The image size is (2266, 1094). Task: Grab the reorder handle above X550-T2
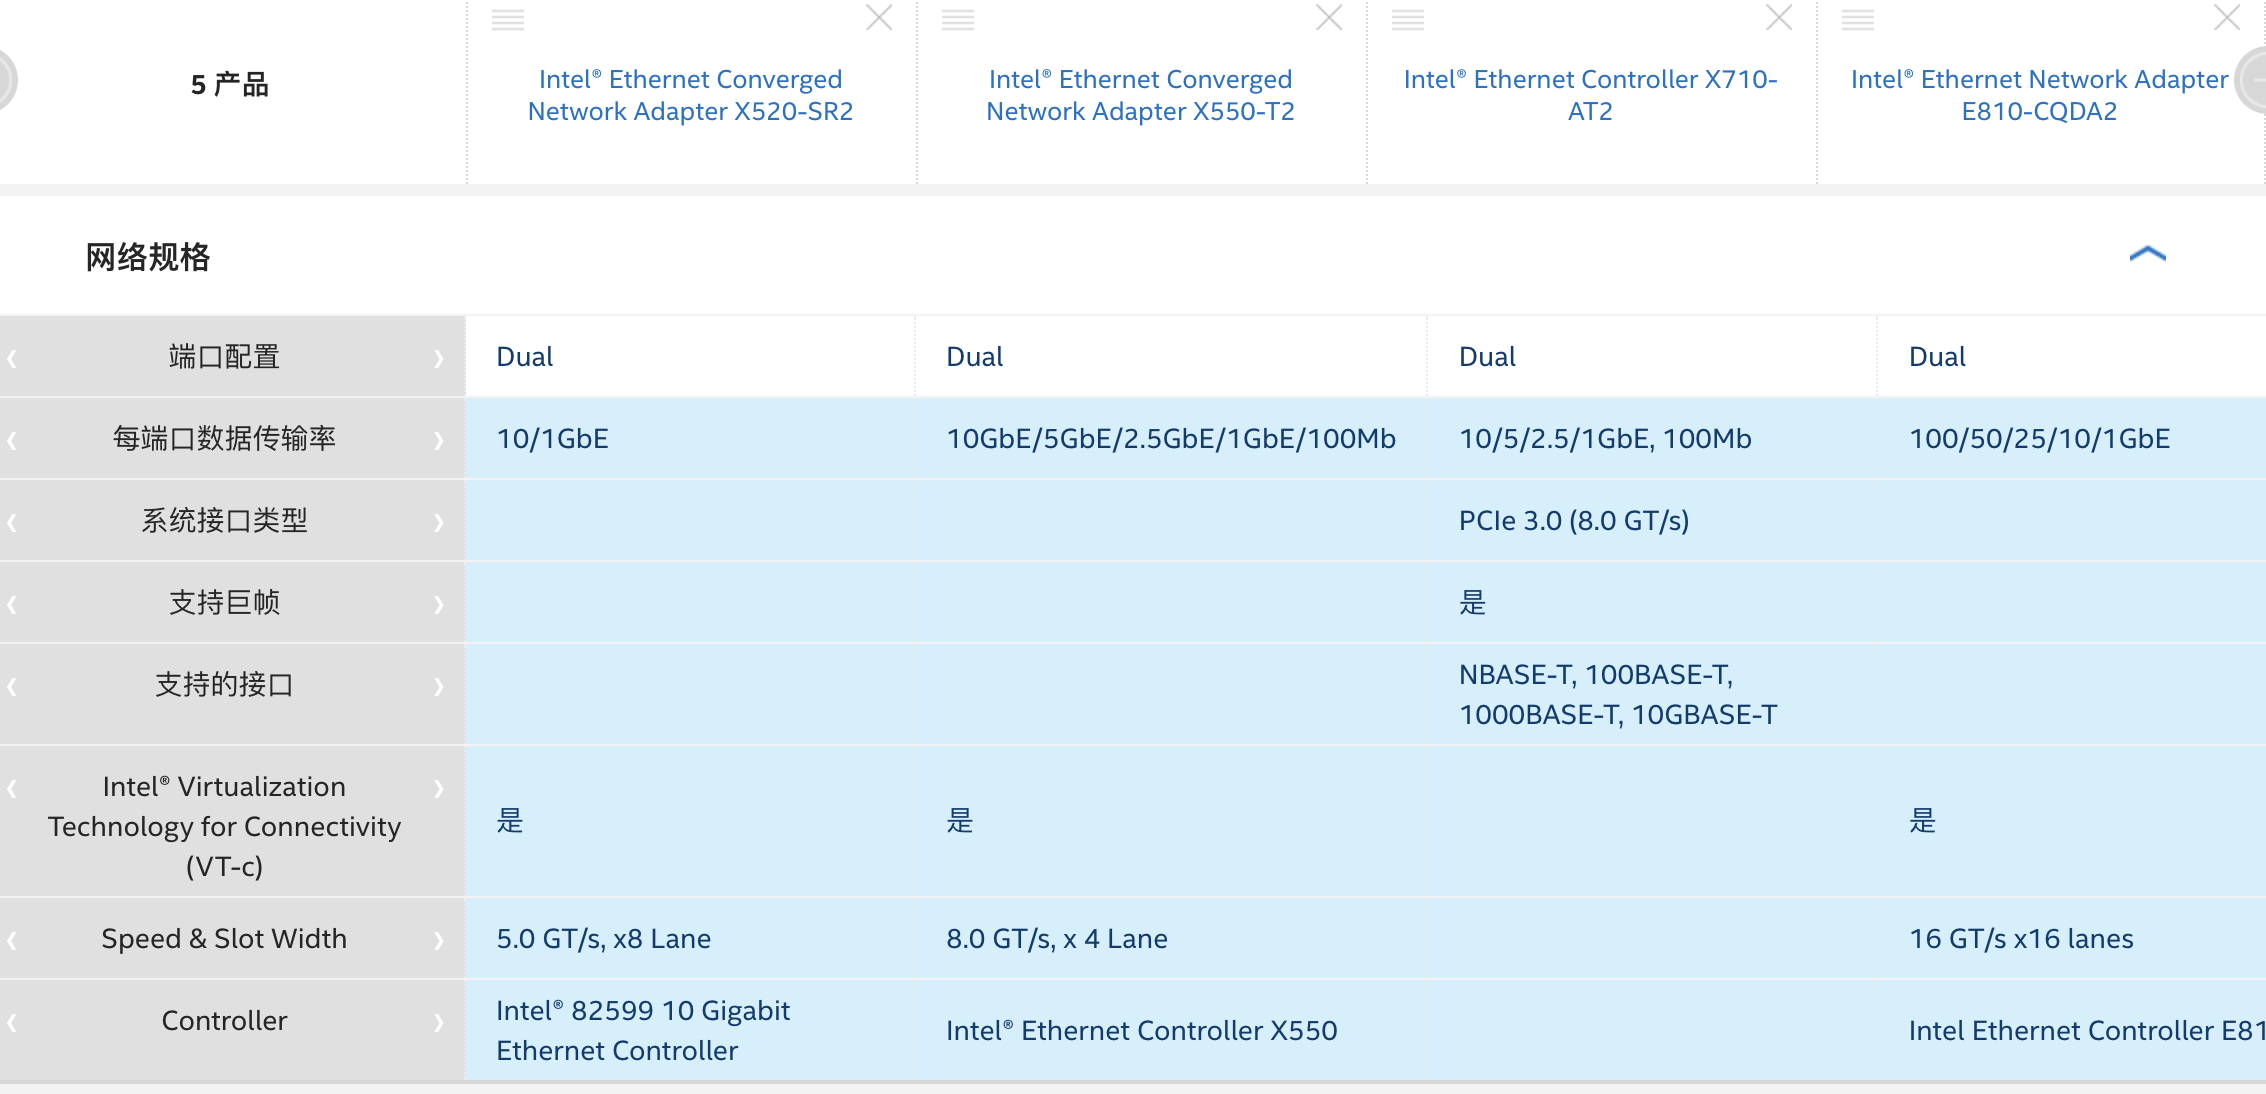coord(958,20)
